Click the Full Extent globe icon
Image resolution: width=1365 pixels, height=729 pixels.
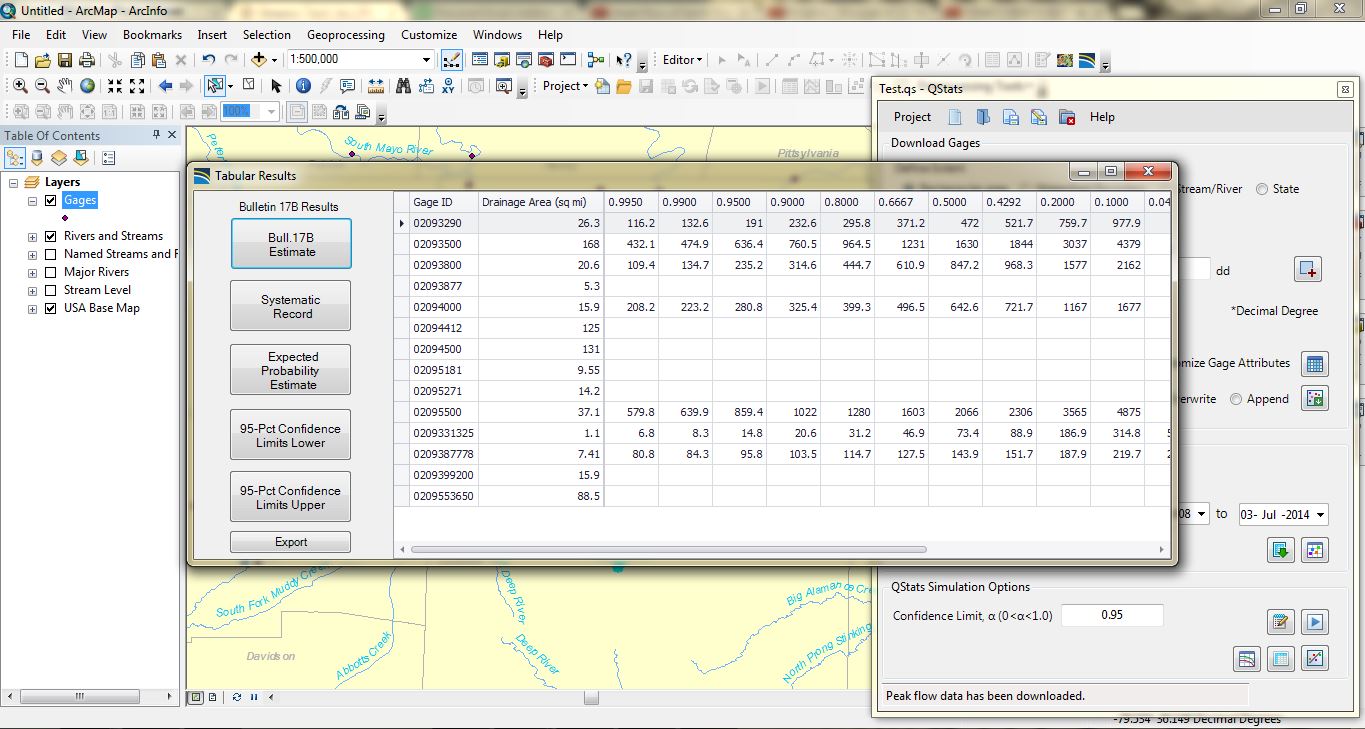click(x=85, y=85)
